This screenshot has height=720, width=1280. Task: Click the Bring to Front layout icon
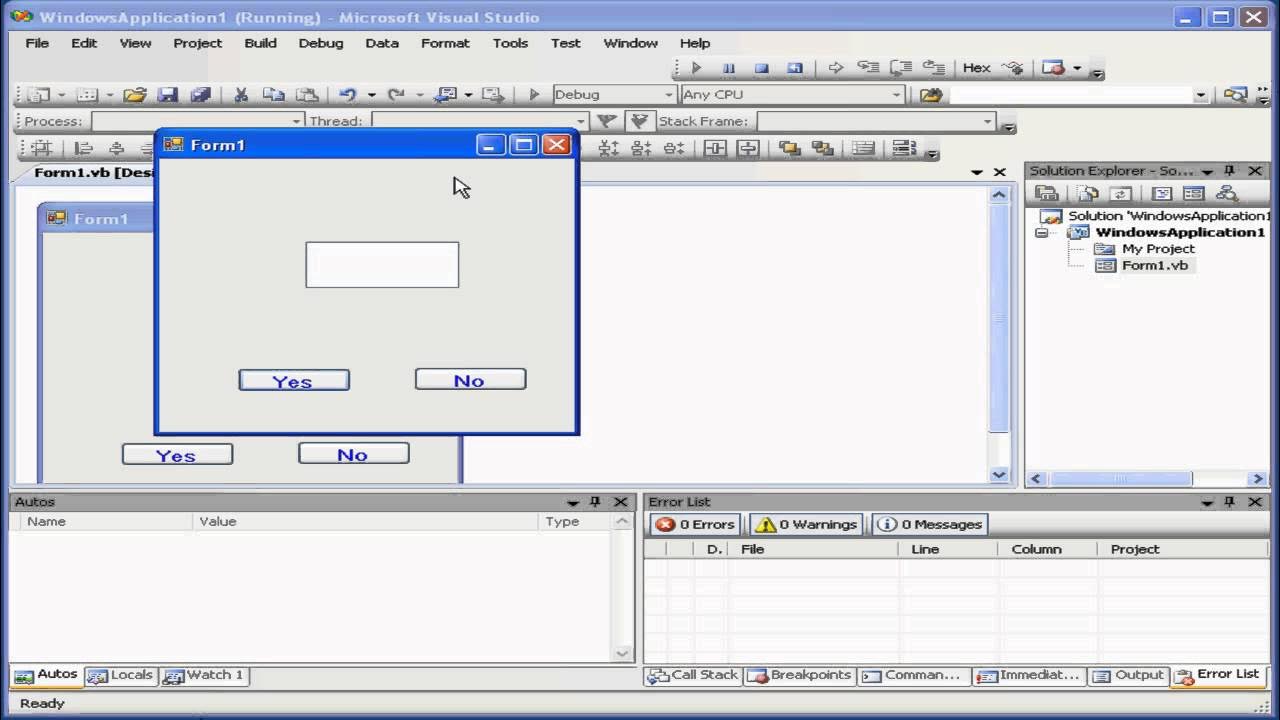coord(789,148)
